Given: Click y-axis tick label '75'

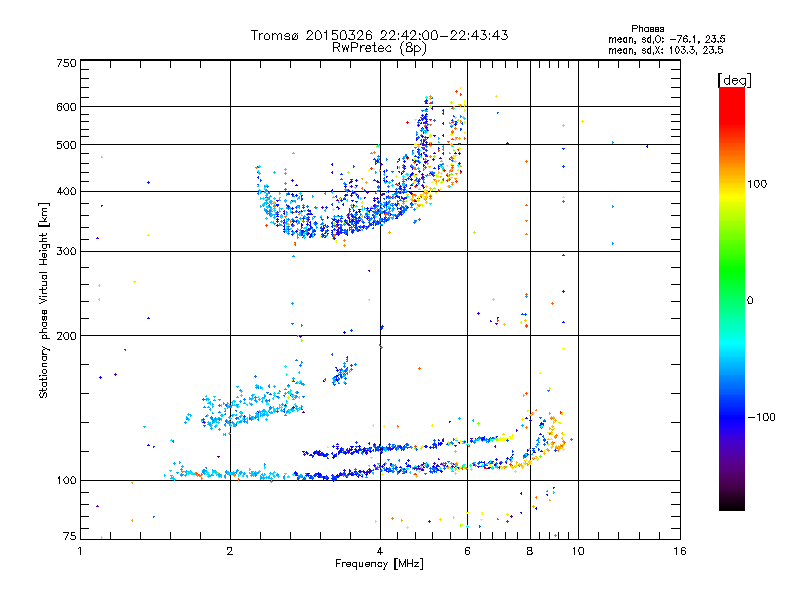Looking at the screenshot, I should coord(70,536).
